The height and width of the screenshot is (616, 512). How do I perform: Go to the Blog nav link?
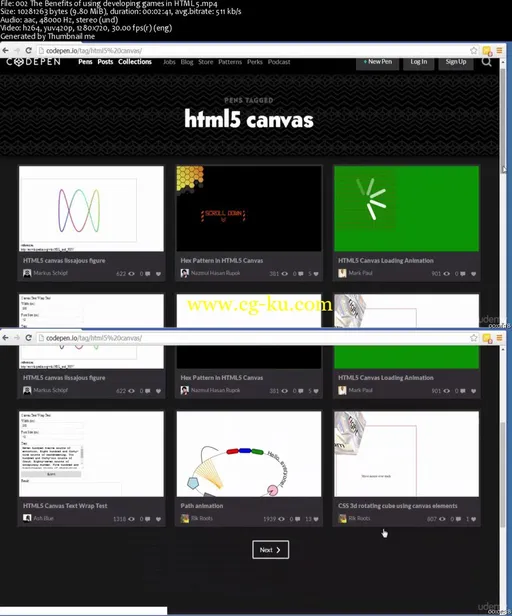click(x=187, y=62)
